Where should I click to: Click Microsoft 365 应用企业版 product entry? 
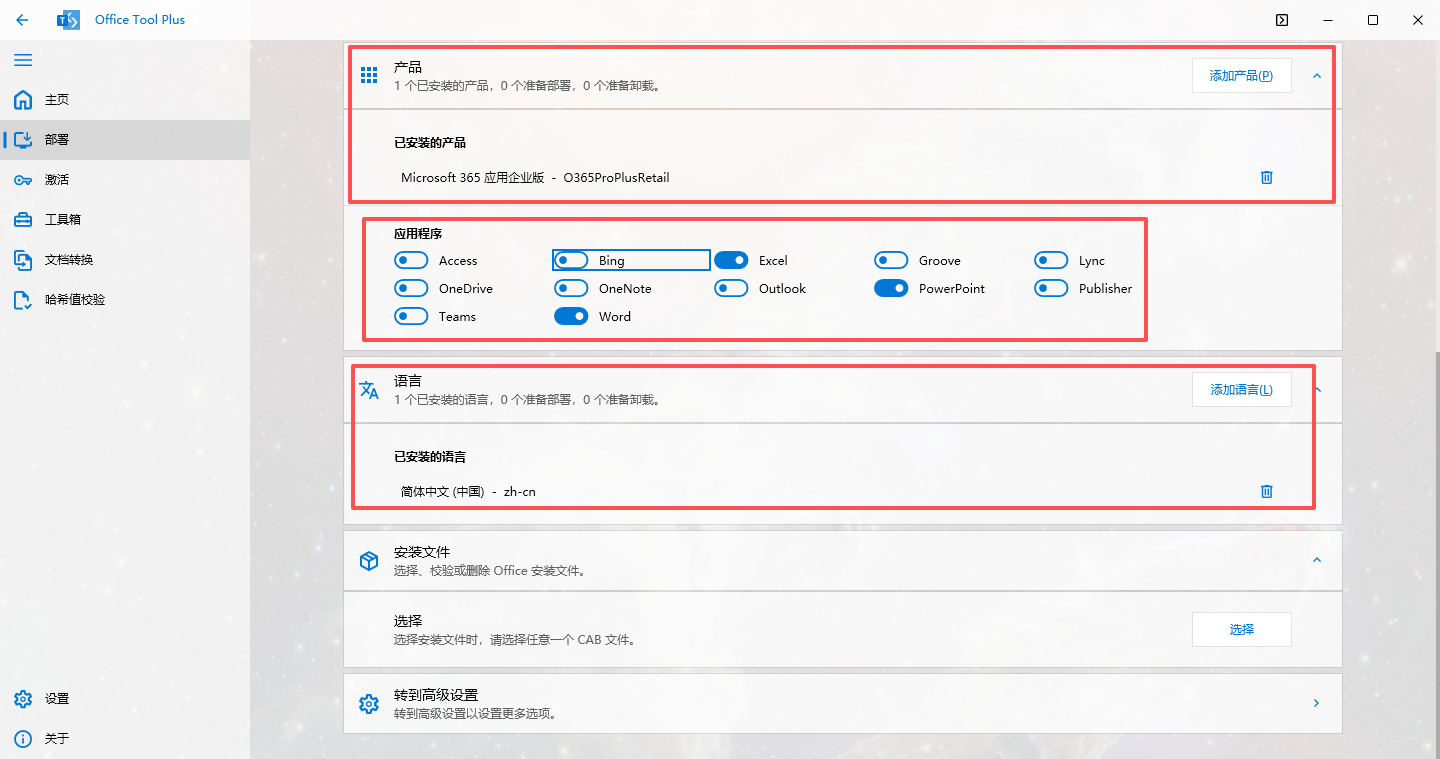[x=535, y=178]
